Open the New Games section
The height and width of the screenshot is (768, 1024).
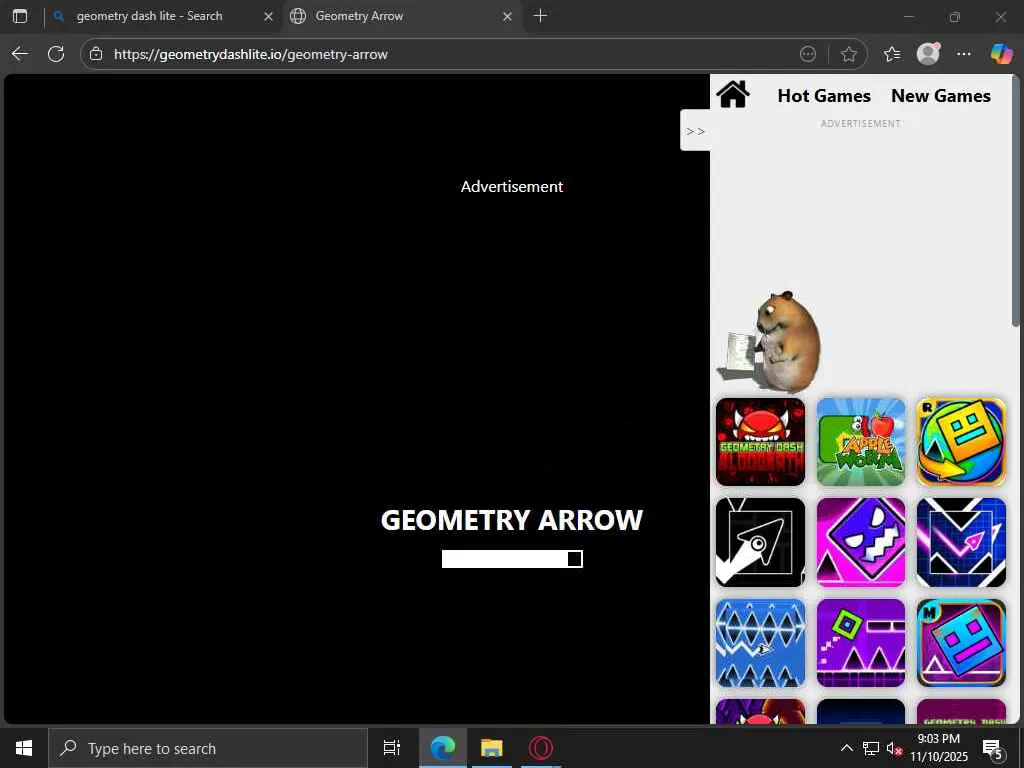coord(940,96)
